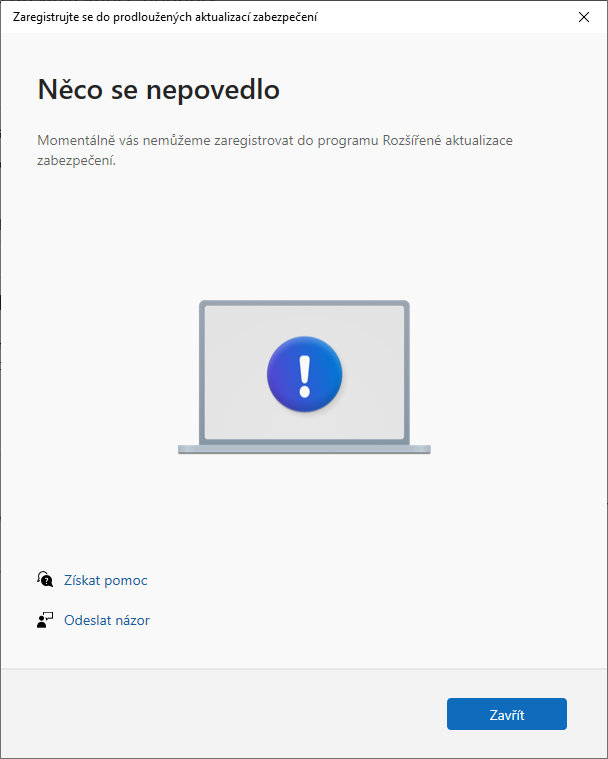Click the words Rozšířené aktualizace in the message
Image resolution: width=608 pixels, height=759 pixels.
[448, 140]
